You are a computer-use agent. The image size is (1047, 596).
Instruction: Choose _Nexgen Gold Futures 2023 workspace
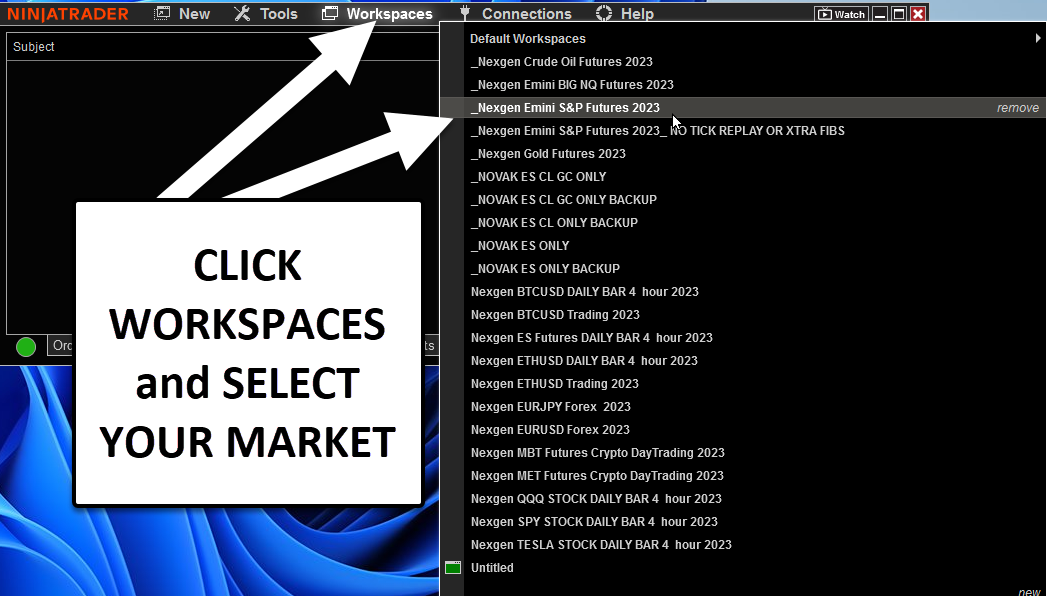click(x=548, y=154)
